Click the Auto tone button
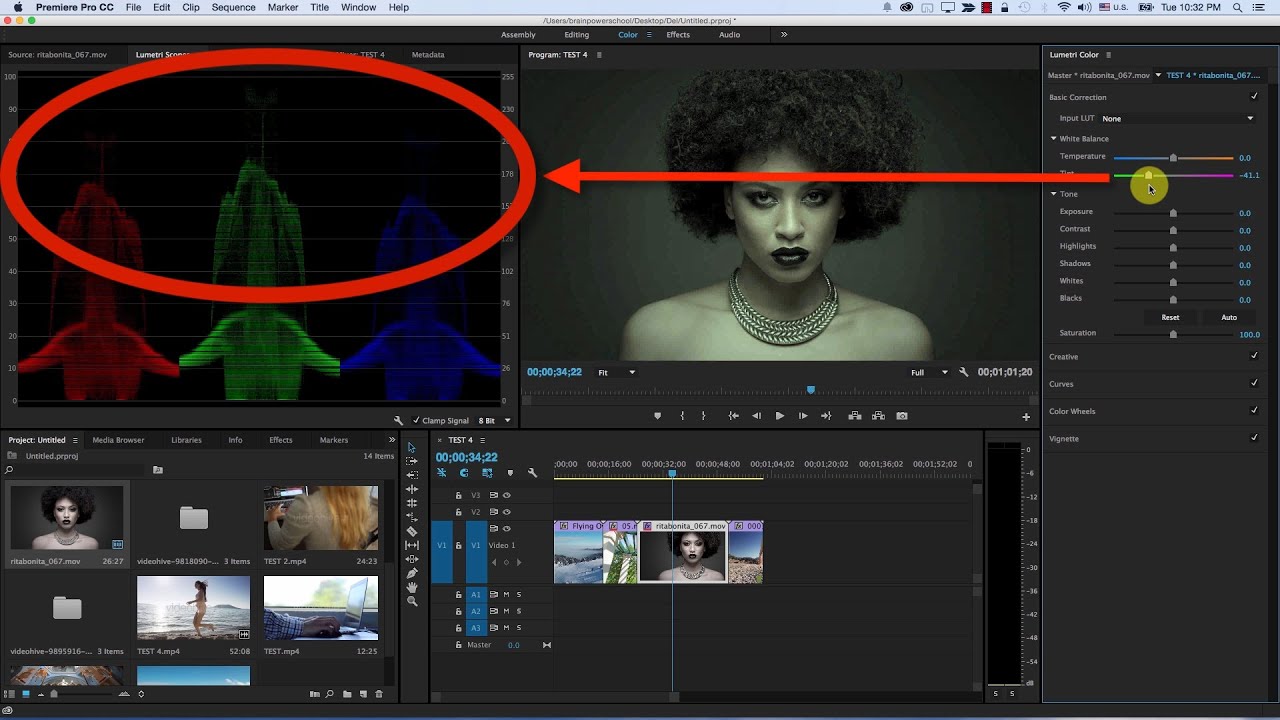 pos(1229,317)
